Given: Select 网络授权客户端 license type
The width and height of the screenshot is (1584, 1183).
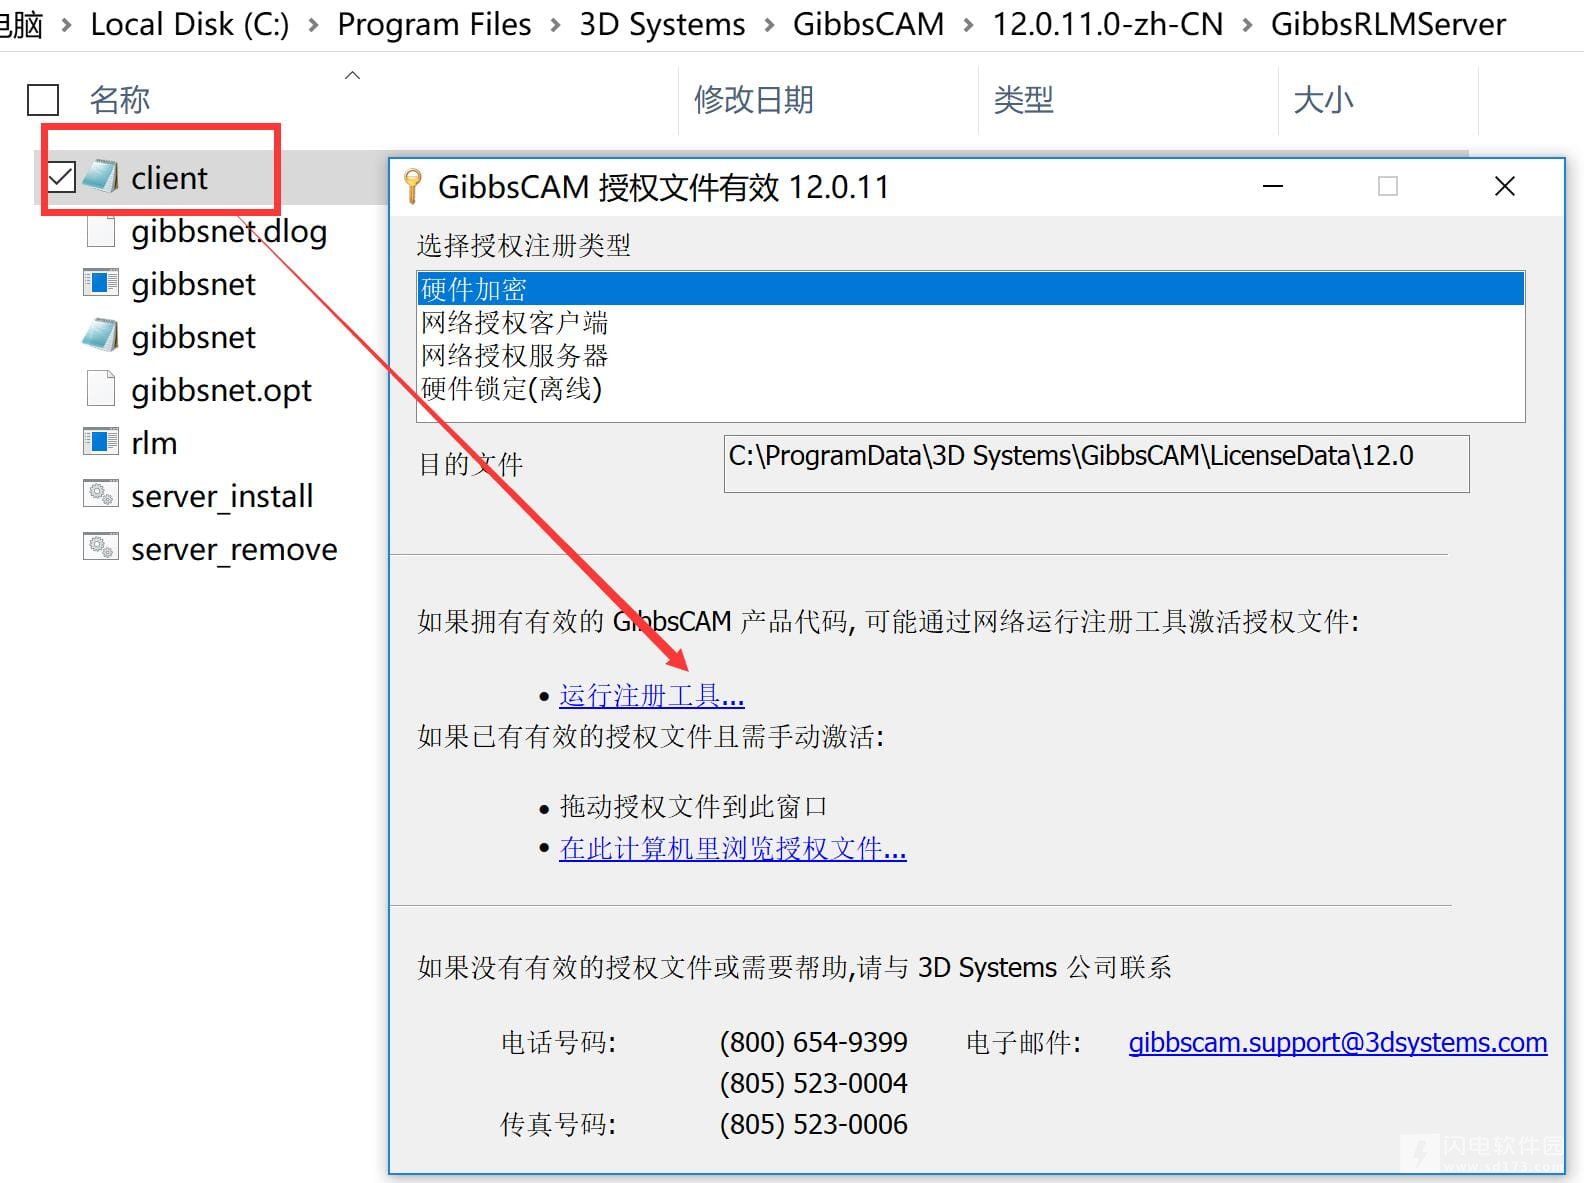Looking at the screenshot, I should pyautogui.click(x=970, y=322).
